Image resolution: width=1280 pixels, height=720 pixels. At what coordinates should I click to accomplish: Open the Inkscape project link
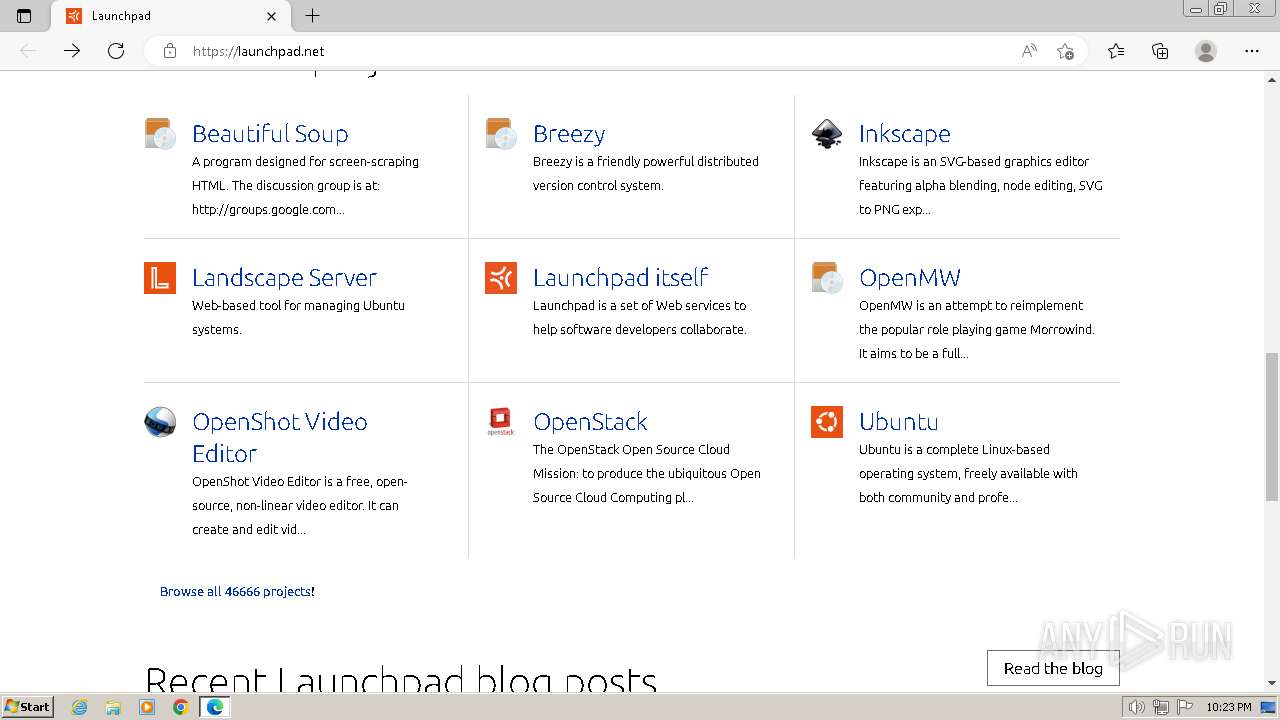[x=905, y=134]
